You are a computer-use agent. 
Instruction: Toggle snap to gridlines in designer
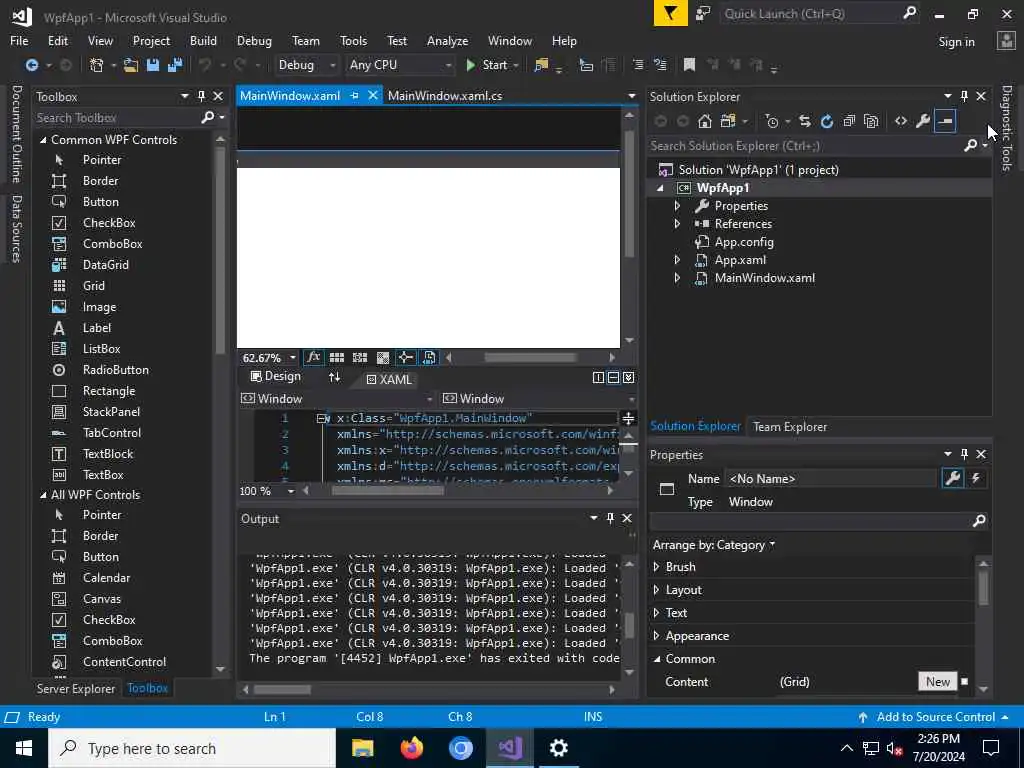360,357
